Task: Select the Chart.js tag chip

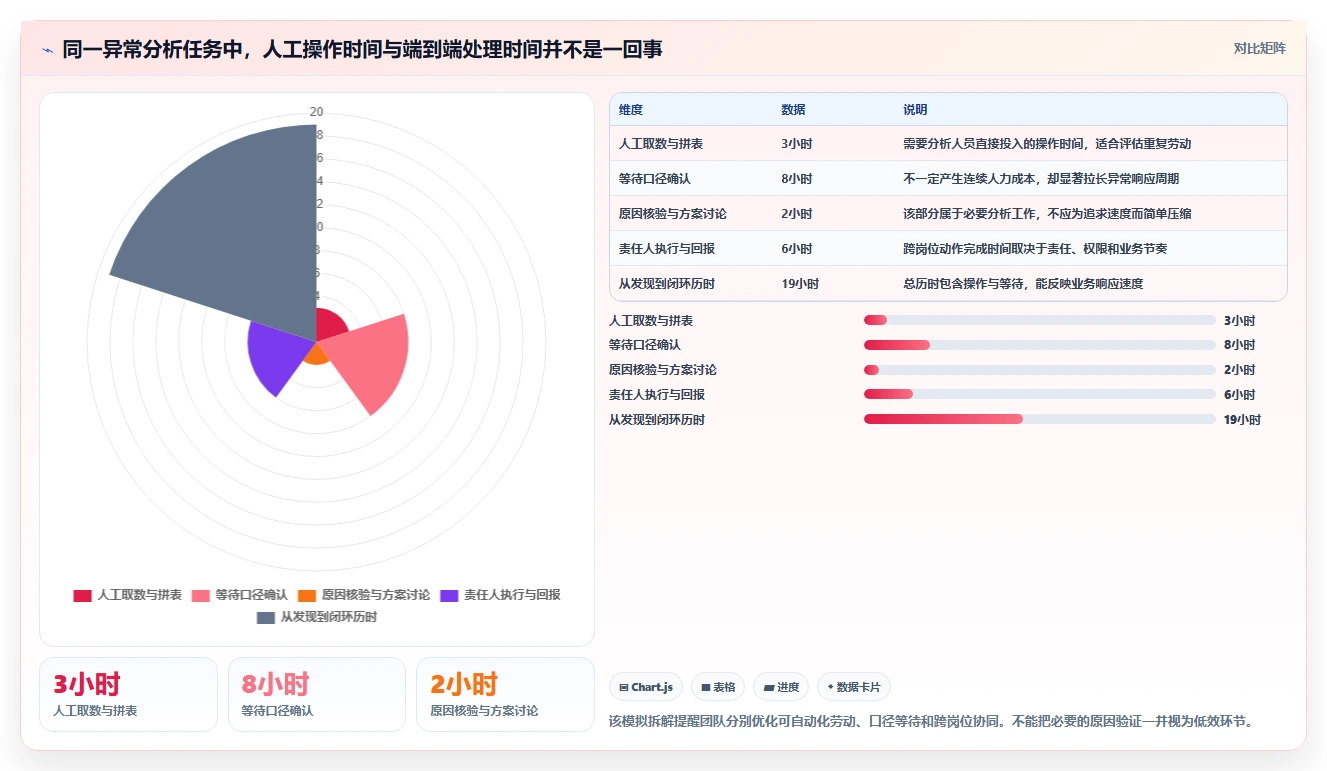Action: tap(646, 687)
